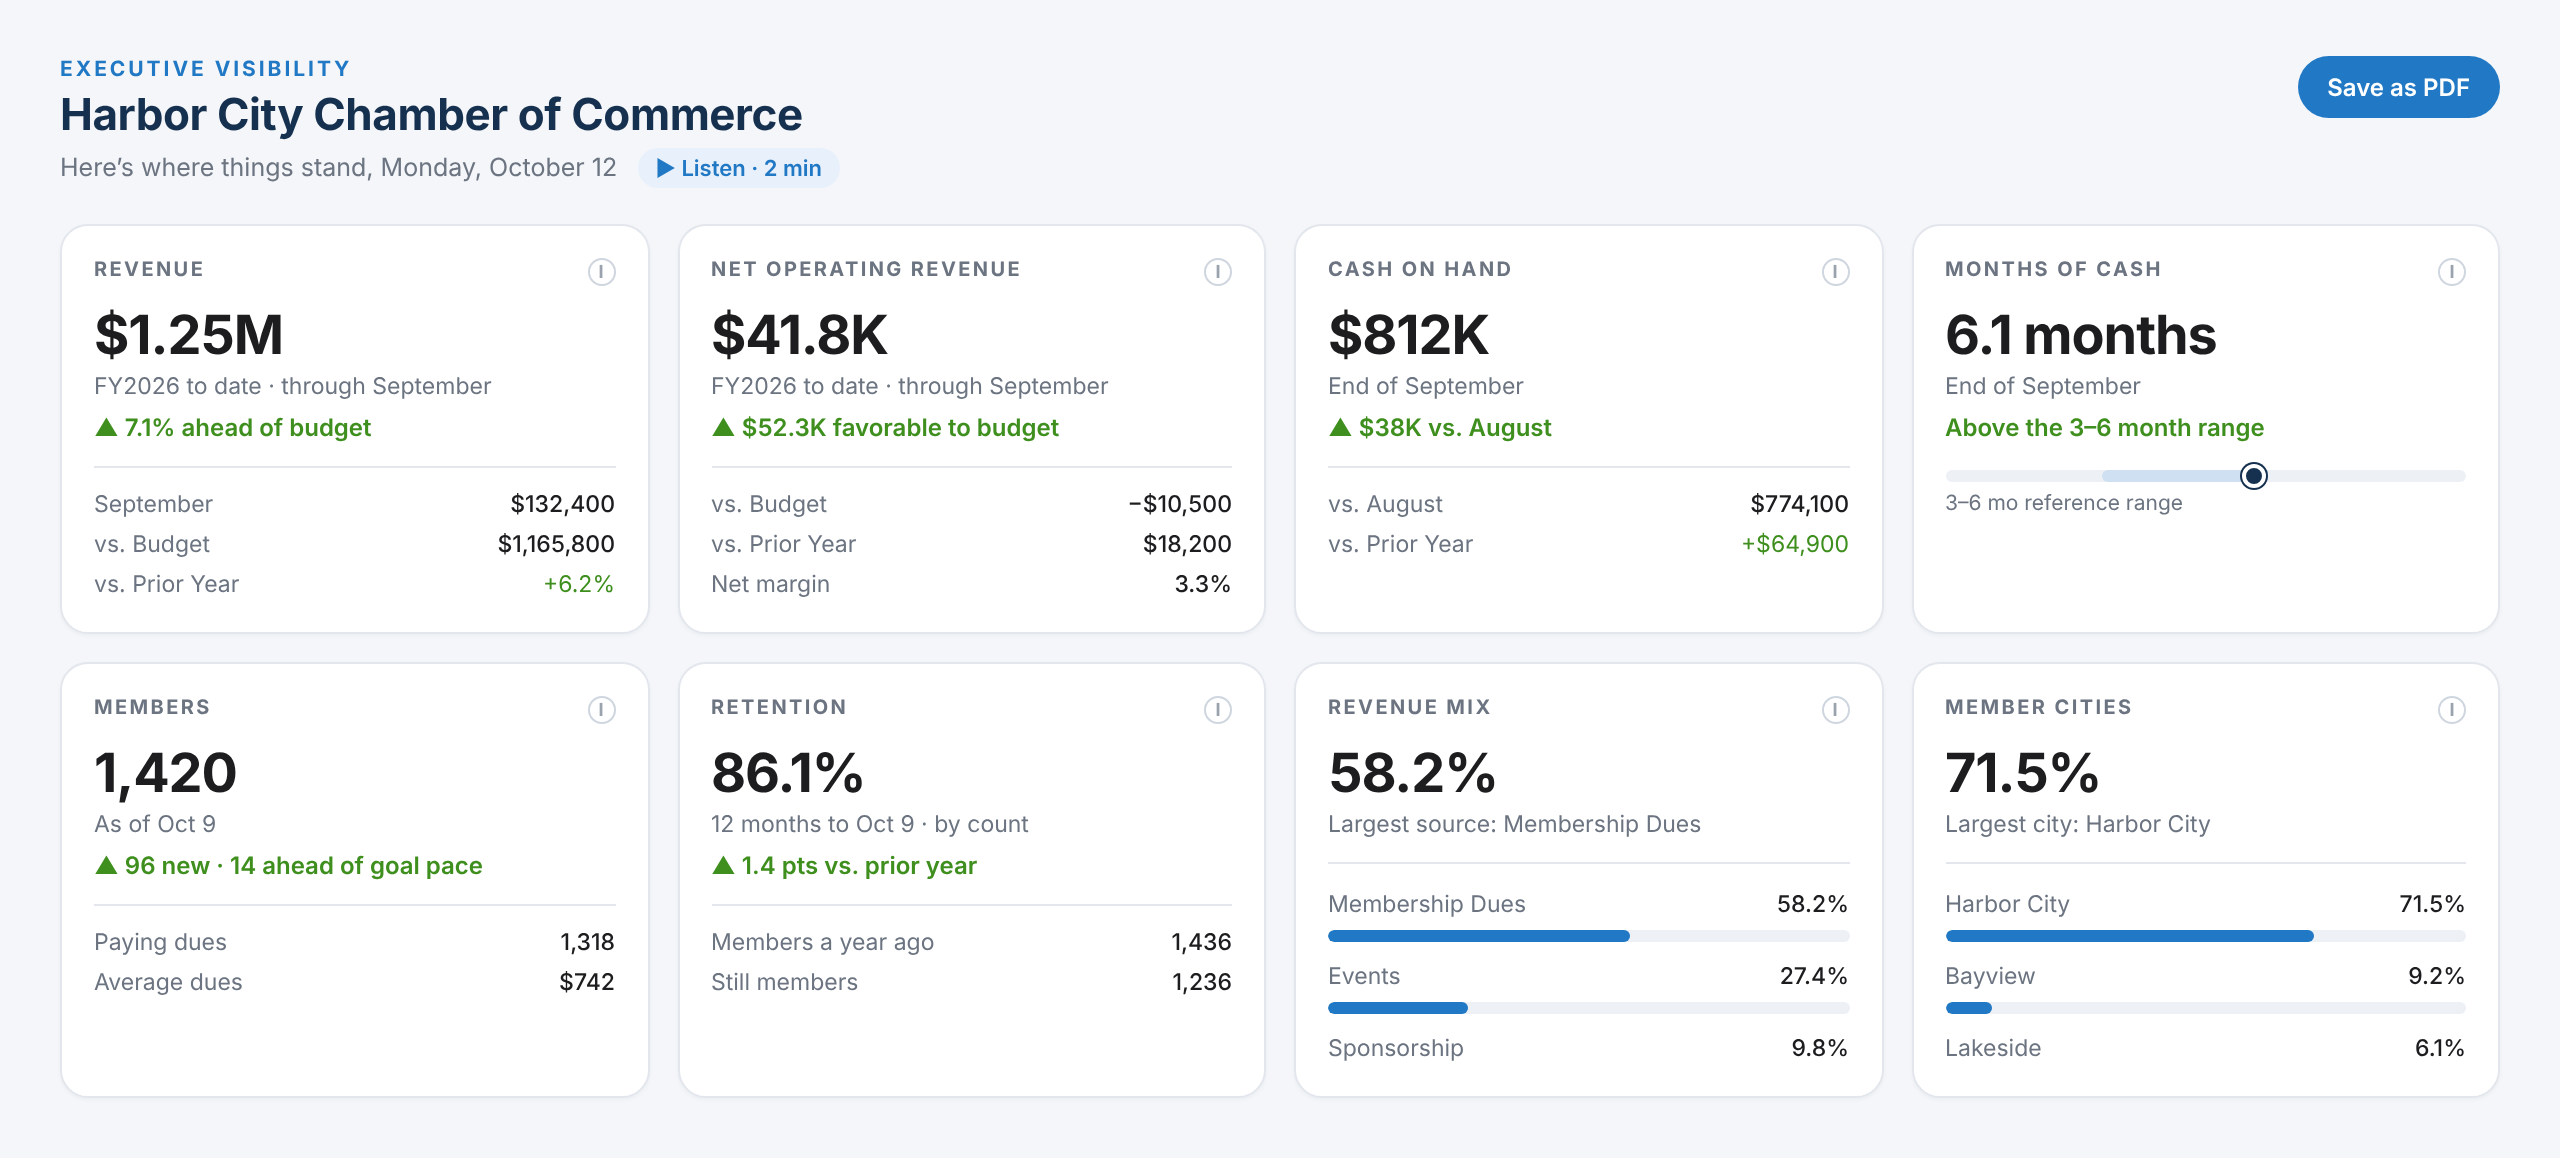Click the 6.1 months value
The image size is (2560, 1158).
point(2080,334)
